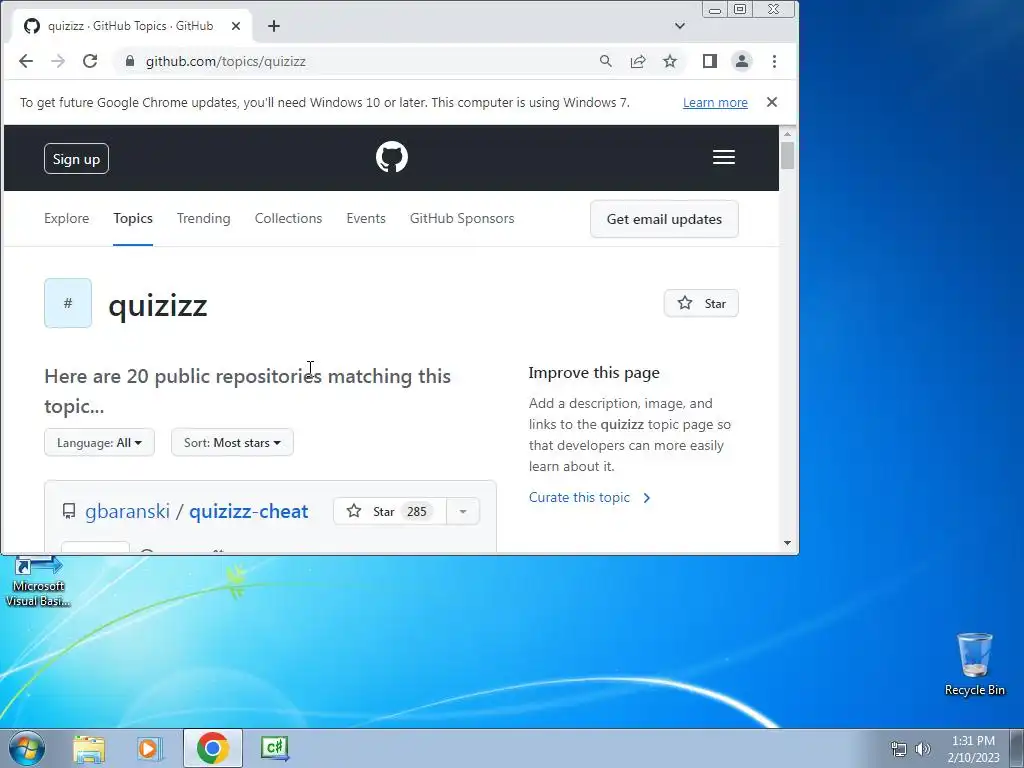
Task: Click the scrollbar up arrow
Action: click(x=787, y=134)
